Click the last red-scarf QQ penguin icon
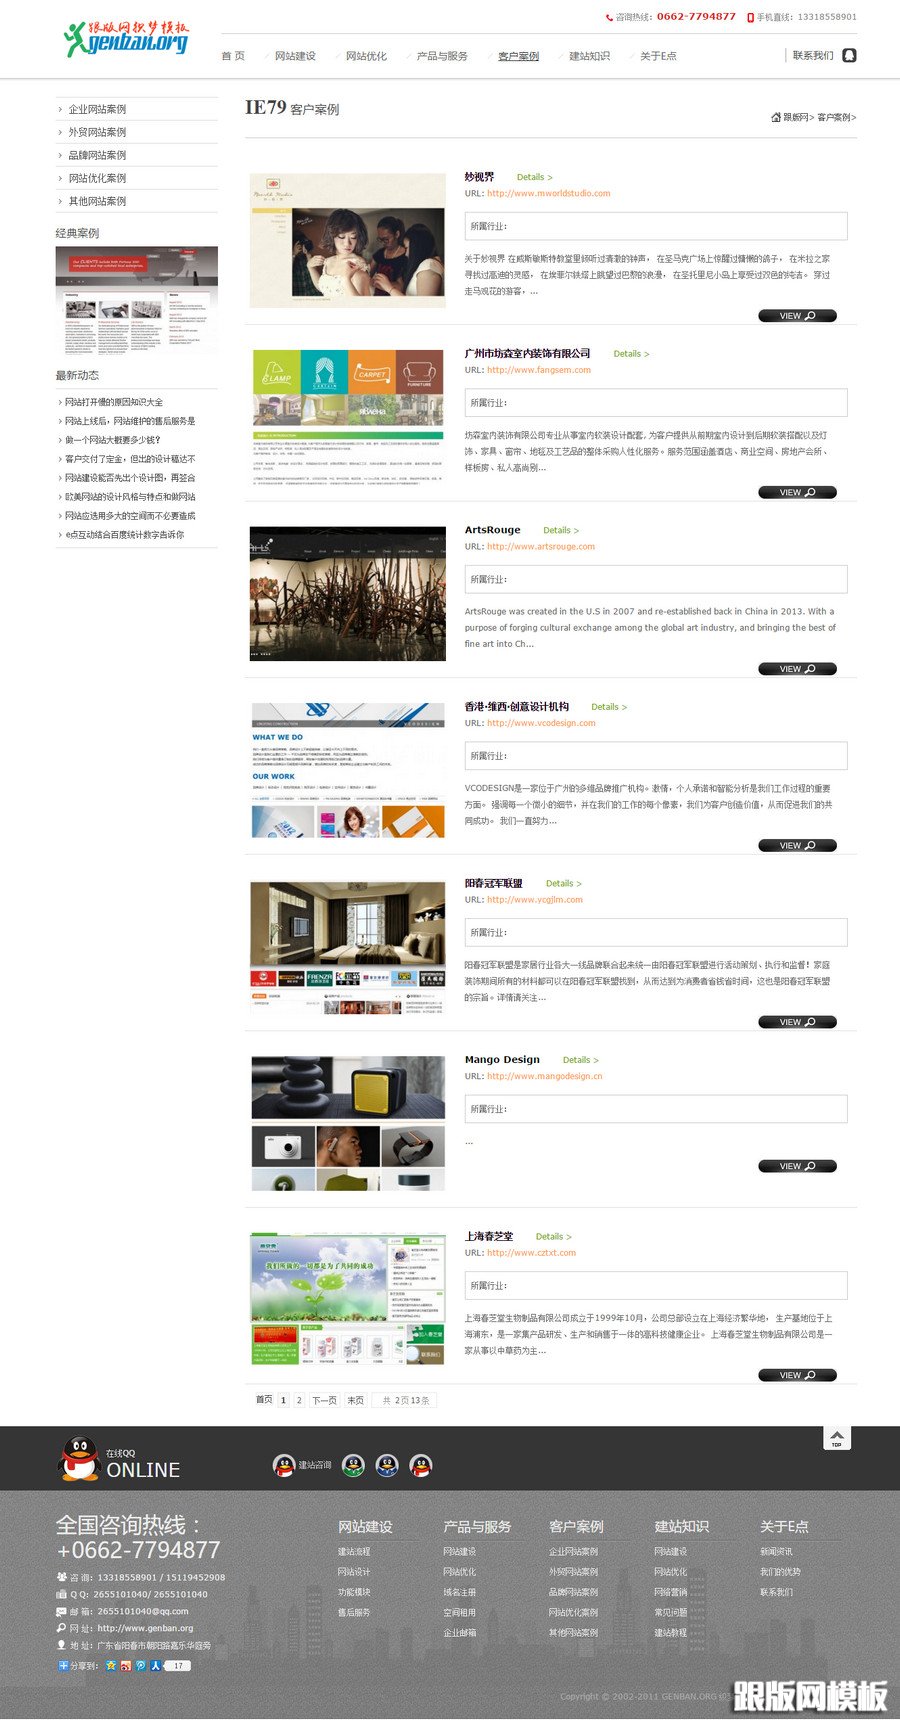This screenshot has height=1720, width=900. coord(421,1465)
